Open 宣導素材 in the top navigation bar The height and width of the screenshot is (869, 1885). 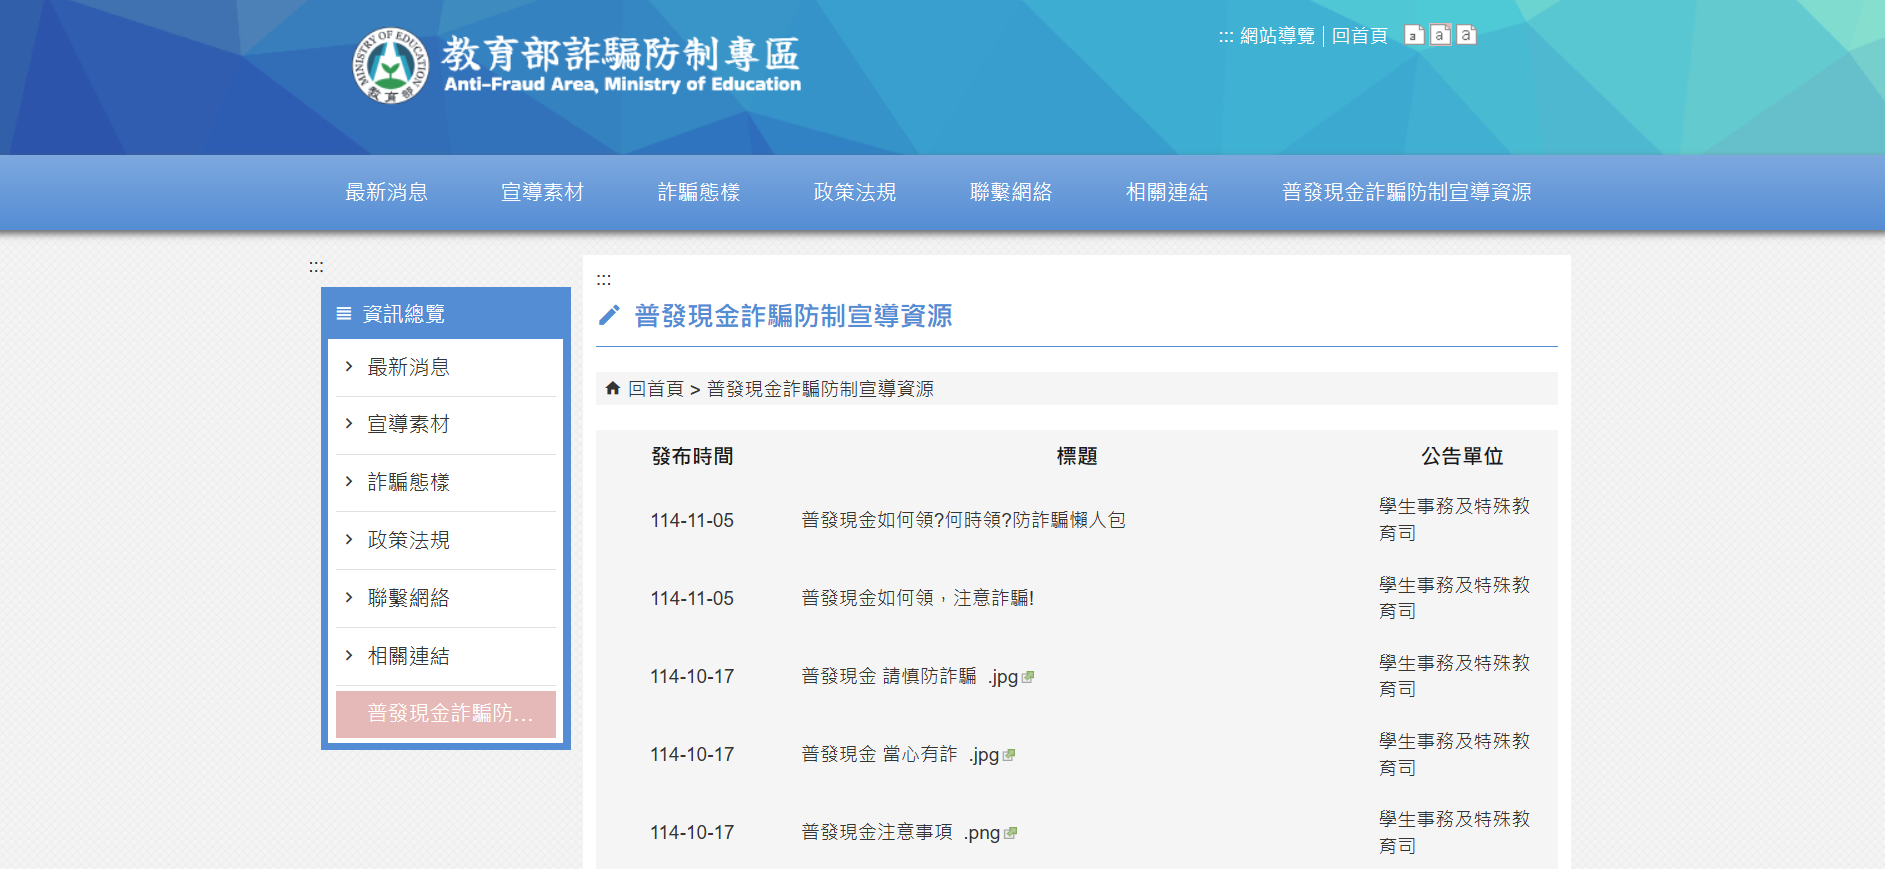coord(542,192)
